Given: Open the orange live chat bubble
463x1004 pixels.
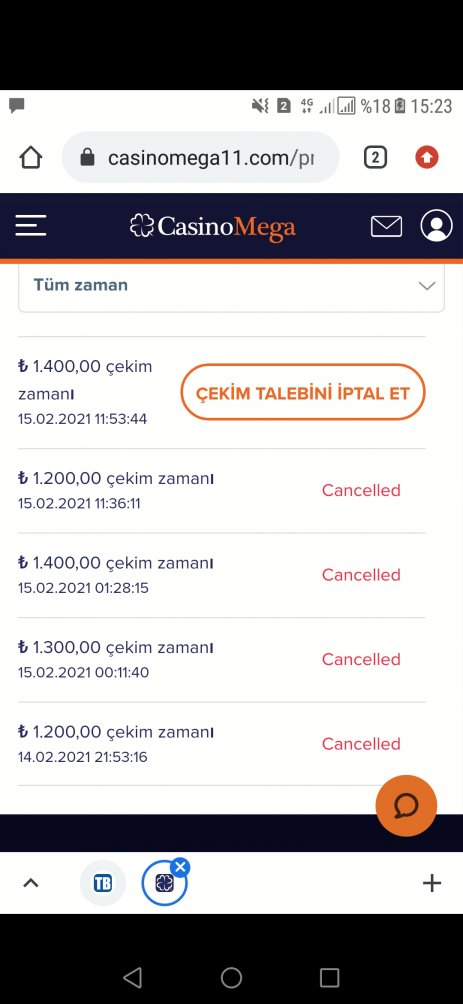Looking at the screenshot, I should pos(406,806).
